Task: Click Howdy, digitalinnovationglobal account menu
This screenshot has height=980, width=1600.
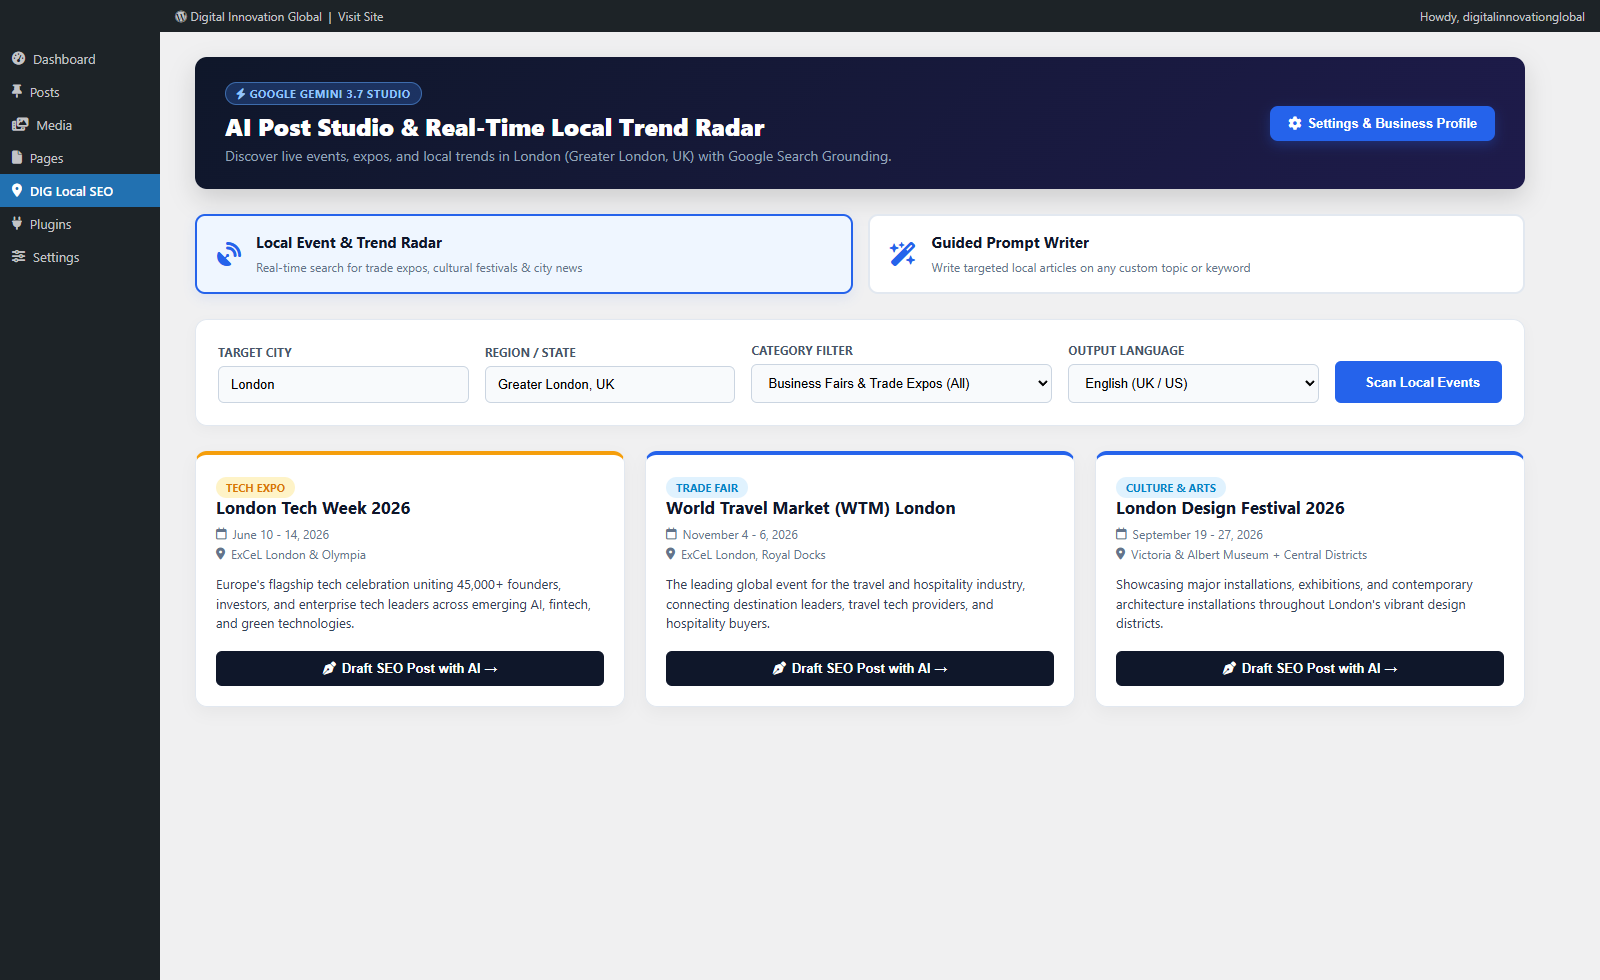Action: (x=1502, y=16)
